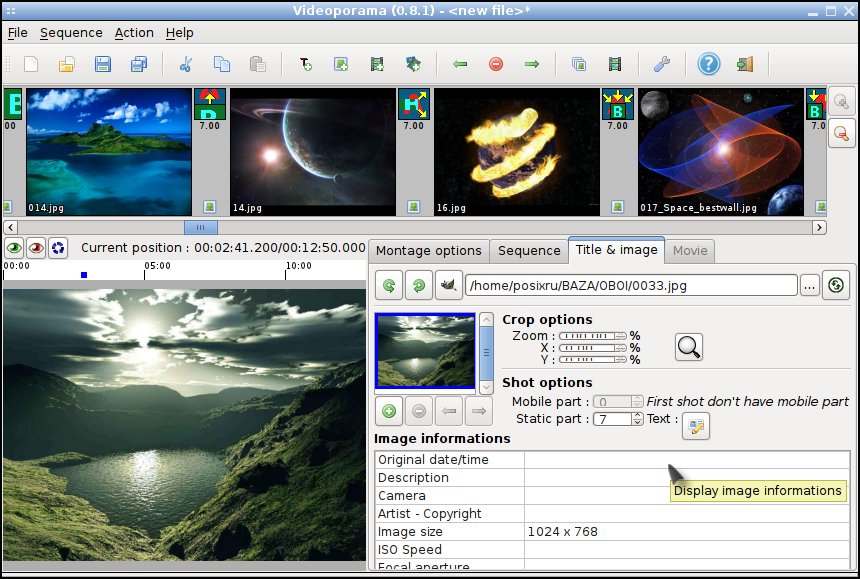Viewport: 860px width, 579px height.
Task: Click the browse '...' button beside the file path
Action: (810, 286)
